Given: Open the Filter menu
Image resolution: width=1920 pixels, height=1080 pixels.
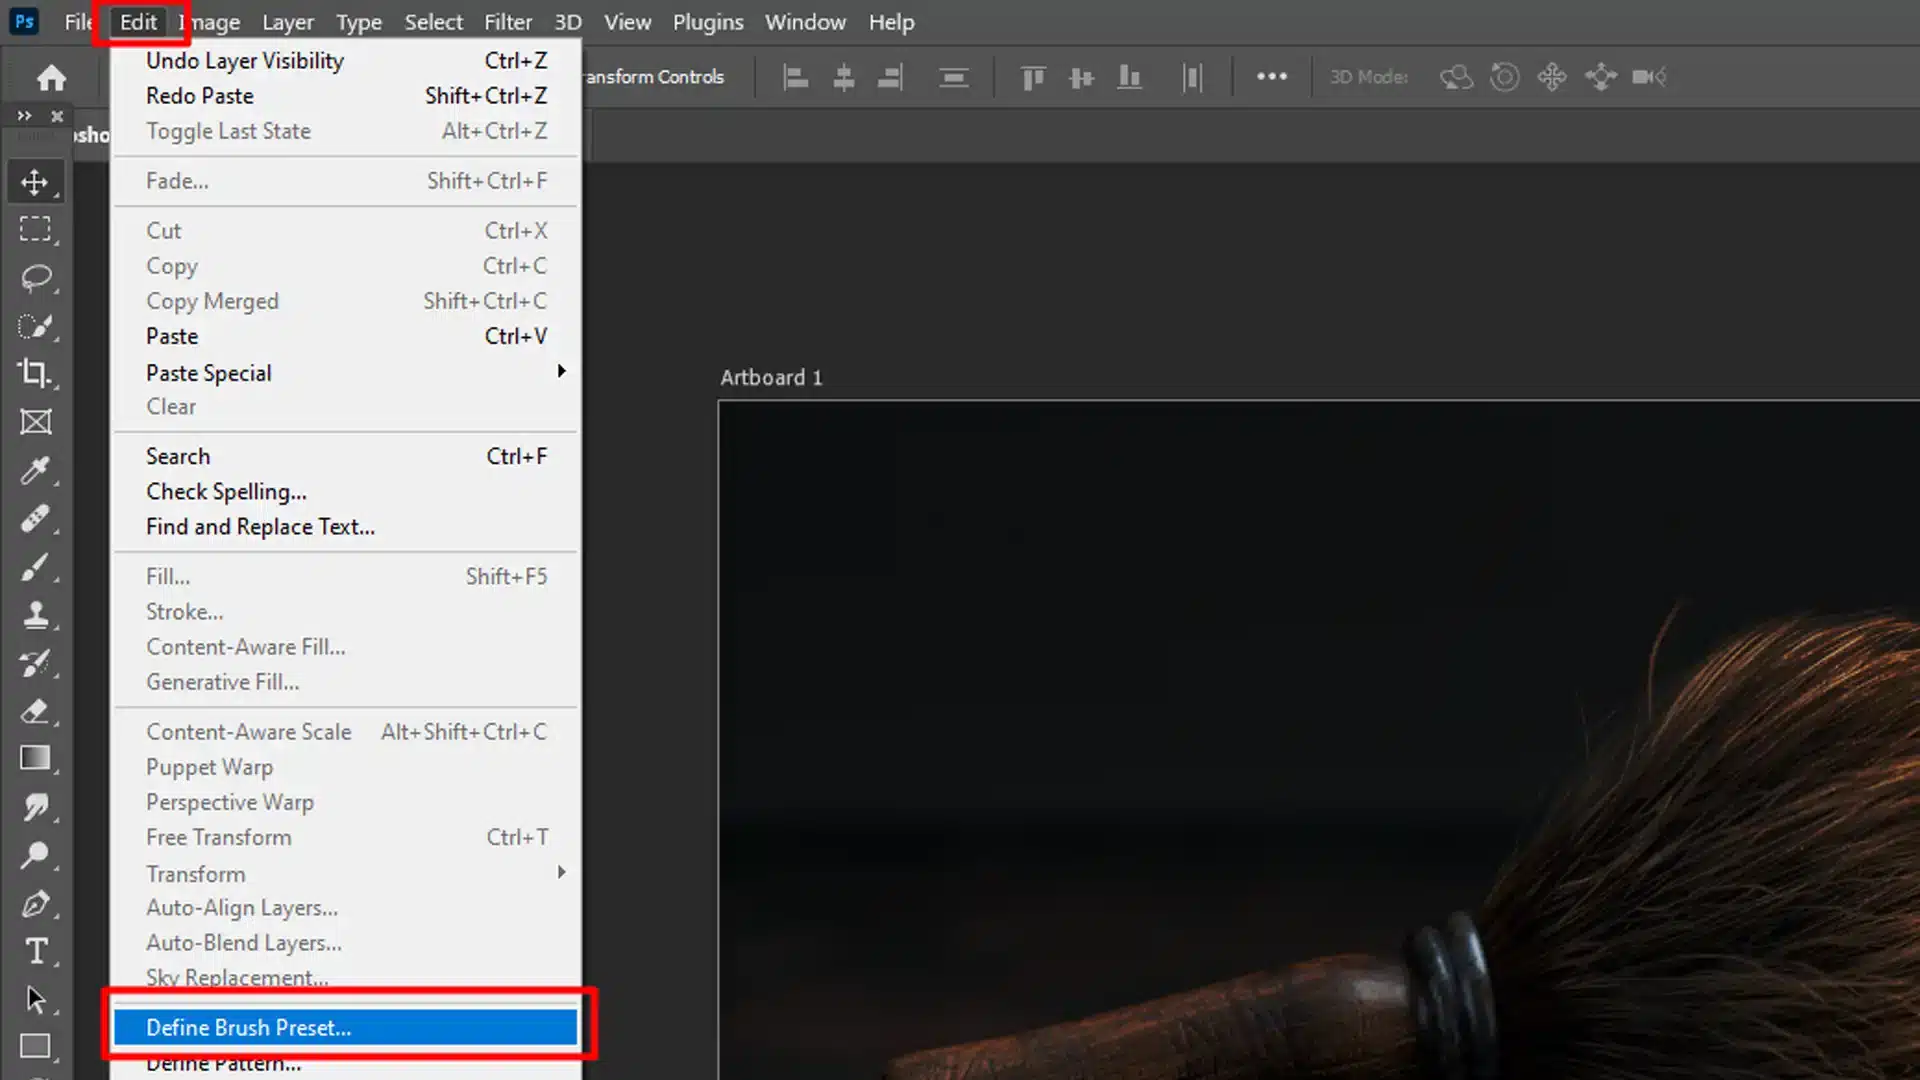Looking at the screenshot, I should click(508, 22).
